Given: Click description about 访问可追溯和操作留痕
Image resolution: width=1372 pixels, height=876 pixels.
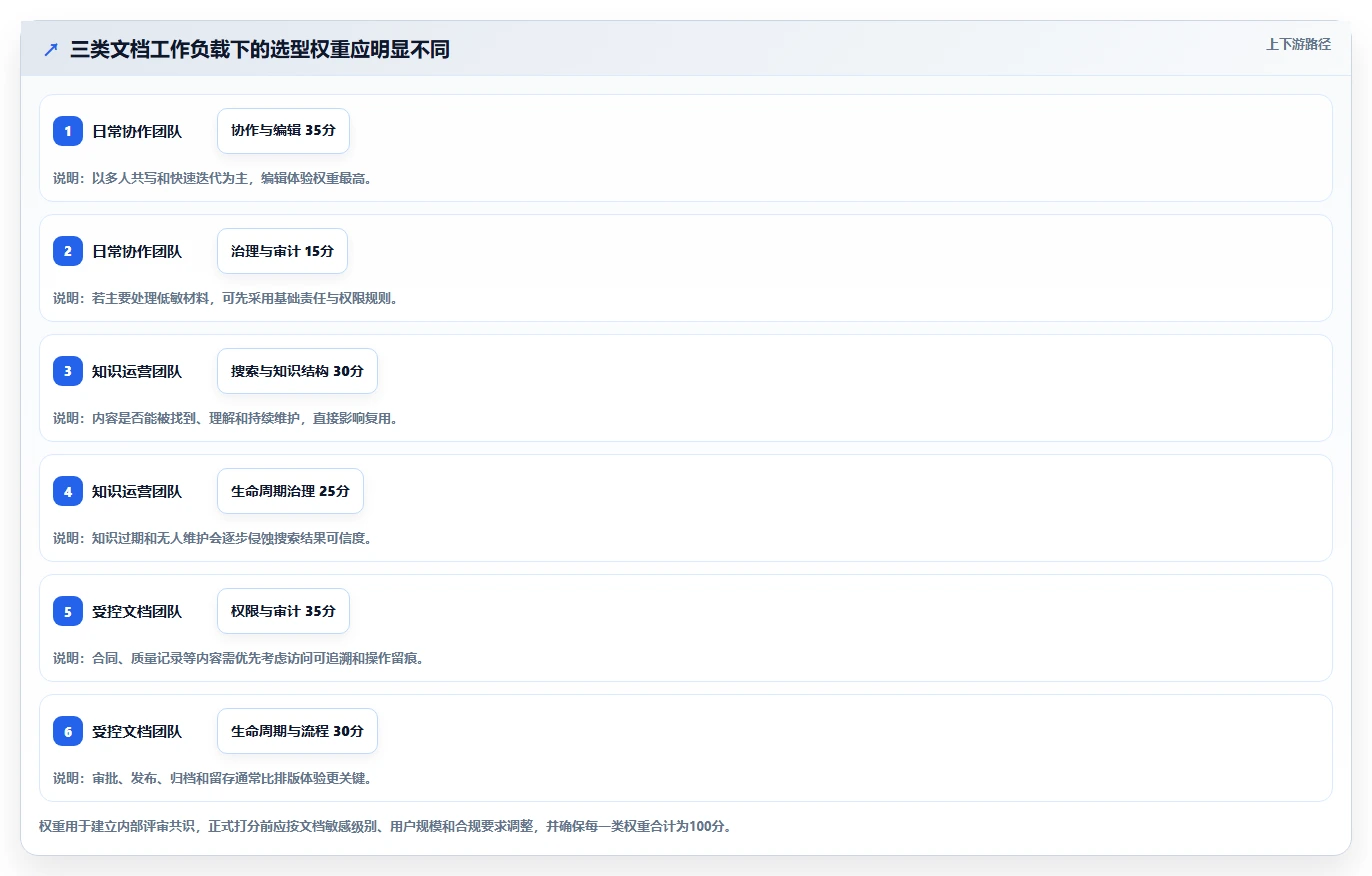Looking at the screenshot, I should click(238, 658).
